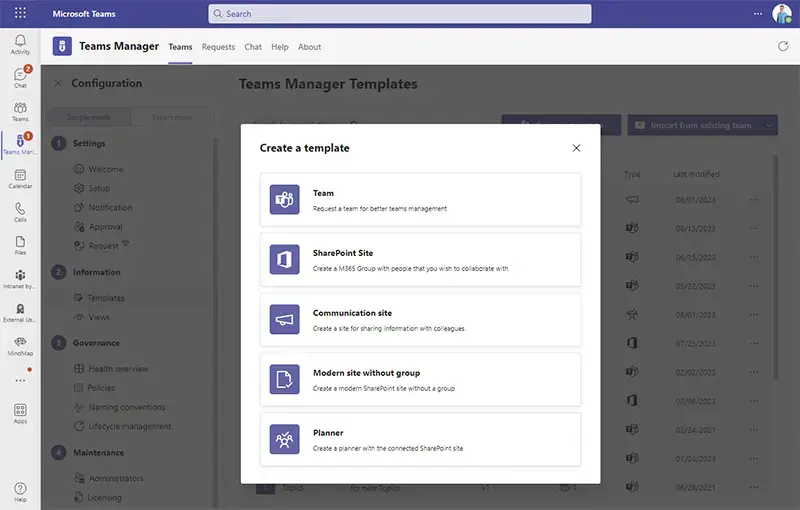Choose the Modern site without group title

(x=366, y=373)
